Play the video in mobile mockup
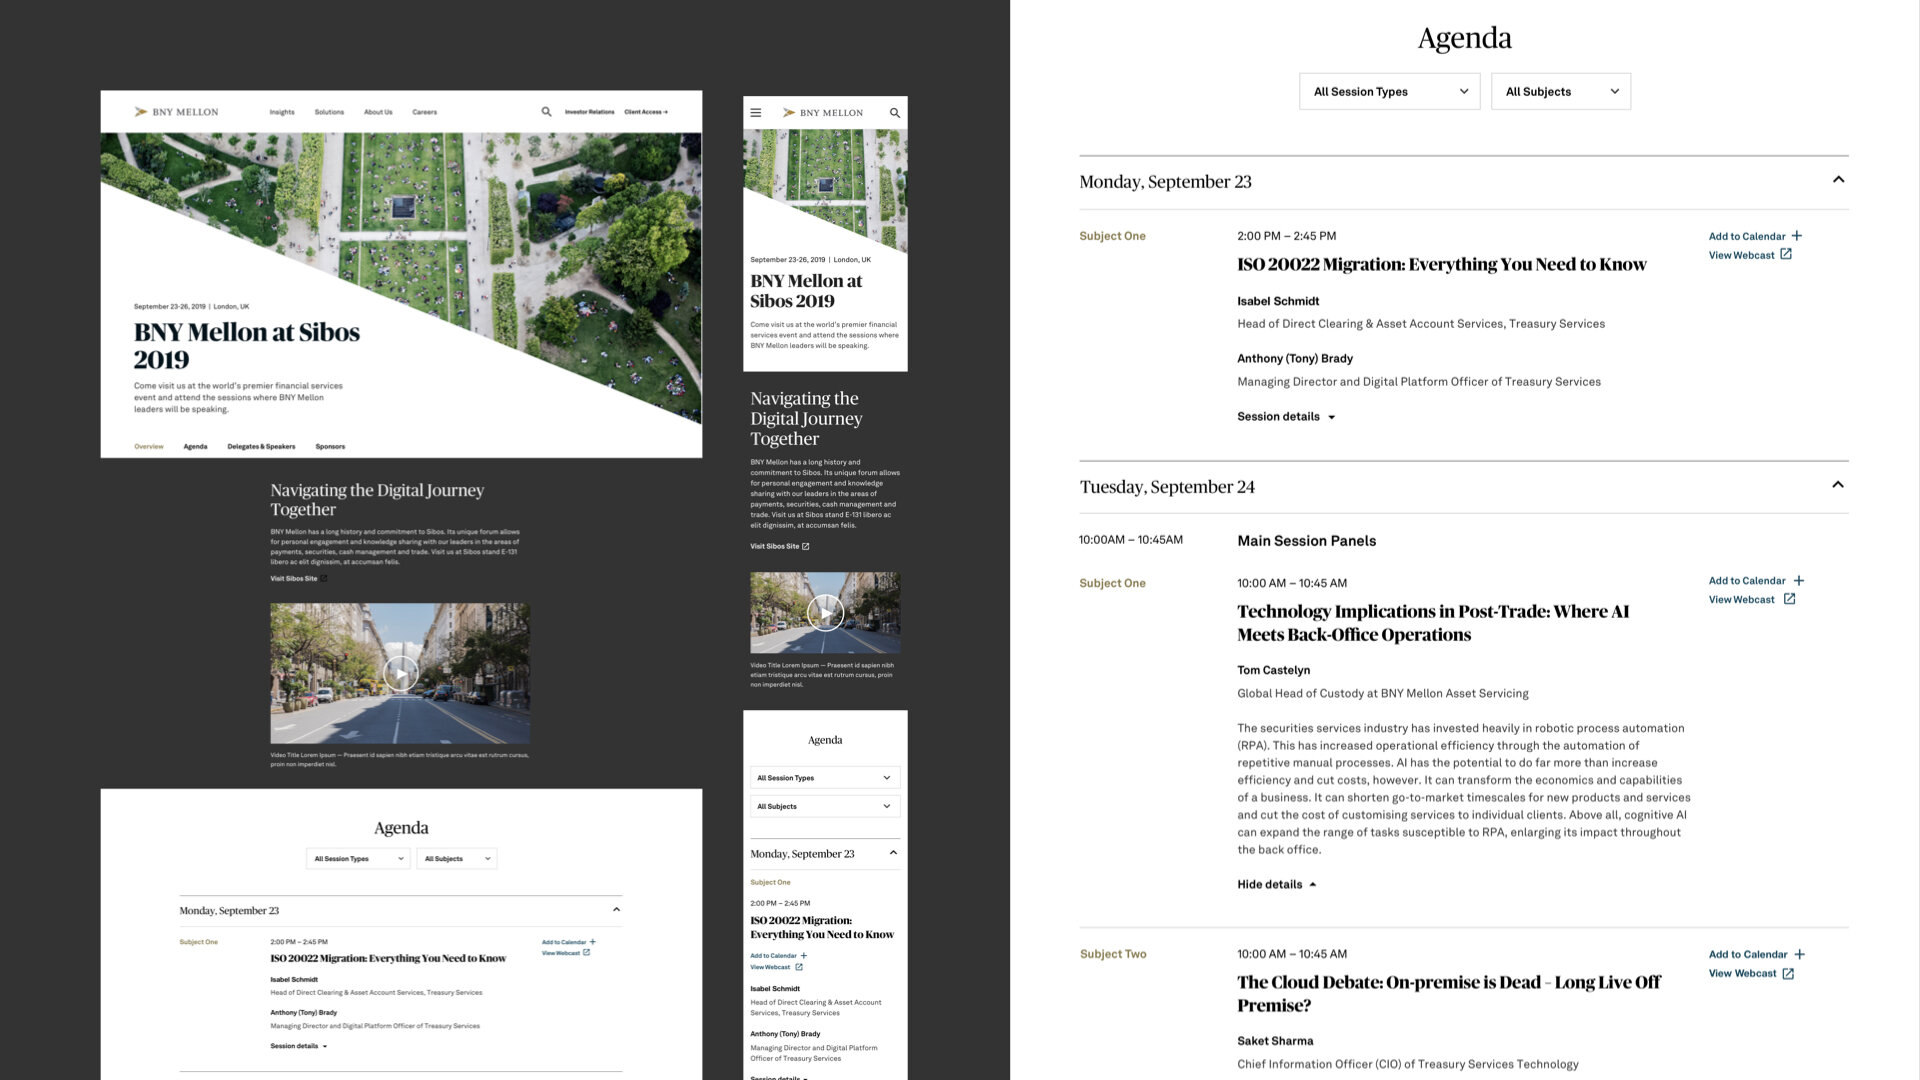1920x1080 pixels. [x=825, y=612]
